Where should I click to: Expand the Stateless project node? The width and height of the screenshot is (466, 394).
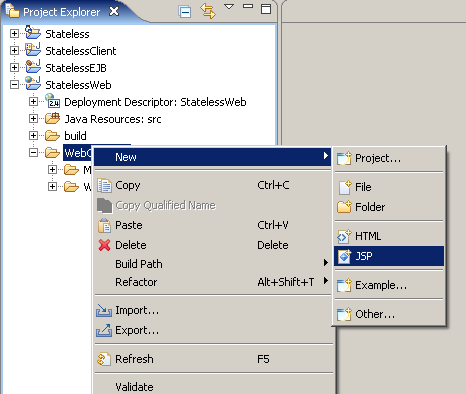(x=14, y=34)
